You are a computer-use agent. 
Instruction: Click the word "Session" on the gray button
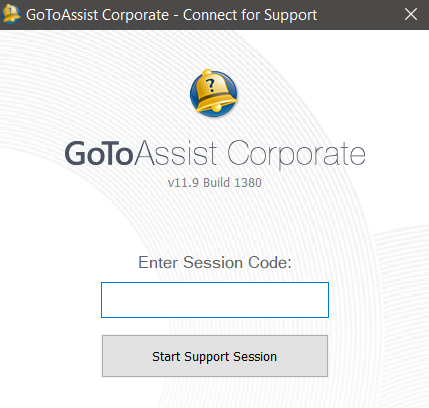tap(255, 357)
